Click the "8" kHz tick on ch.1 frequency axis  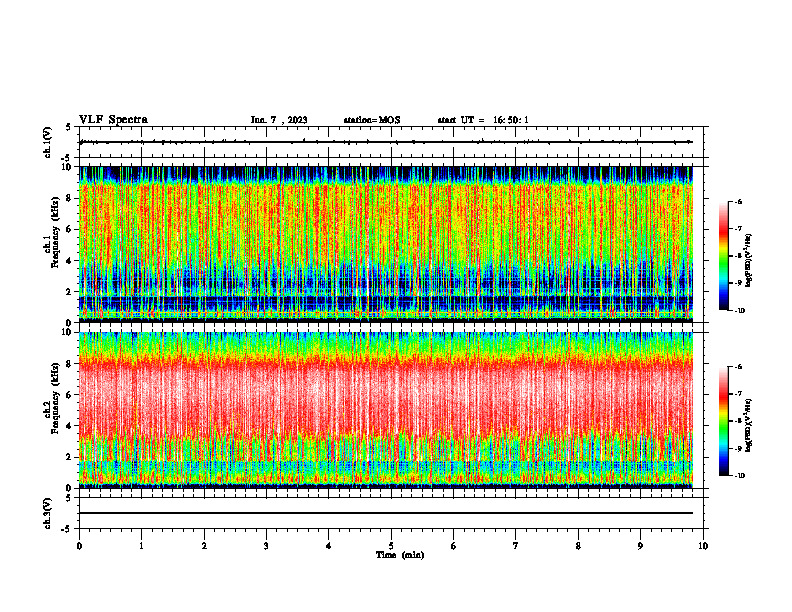[x=70, y=198]
